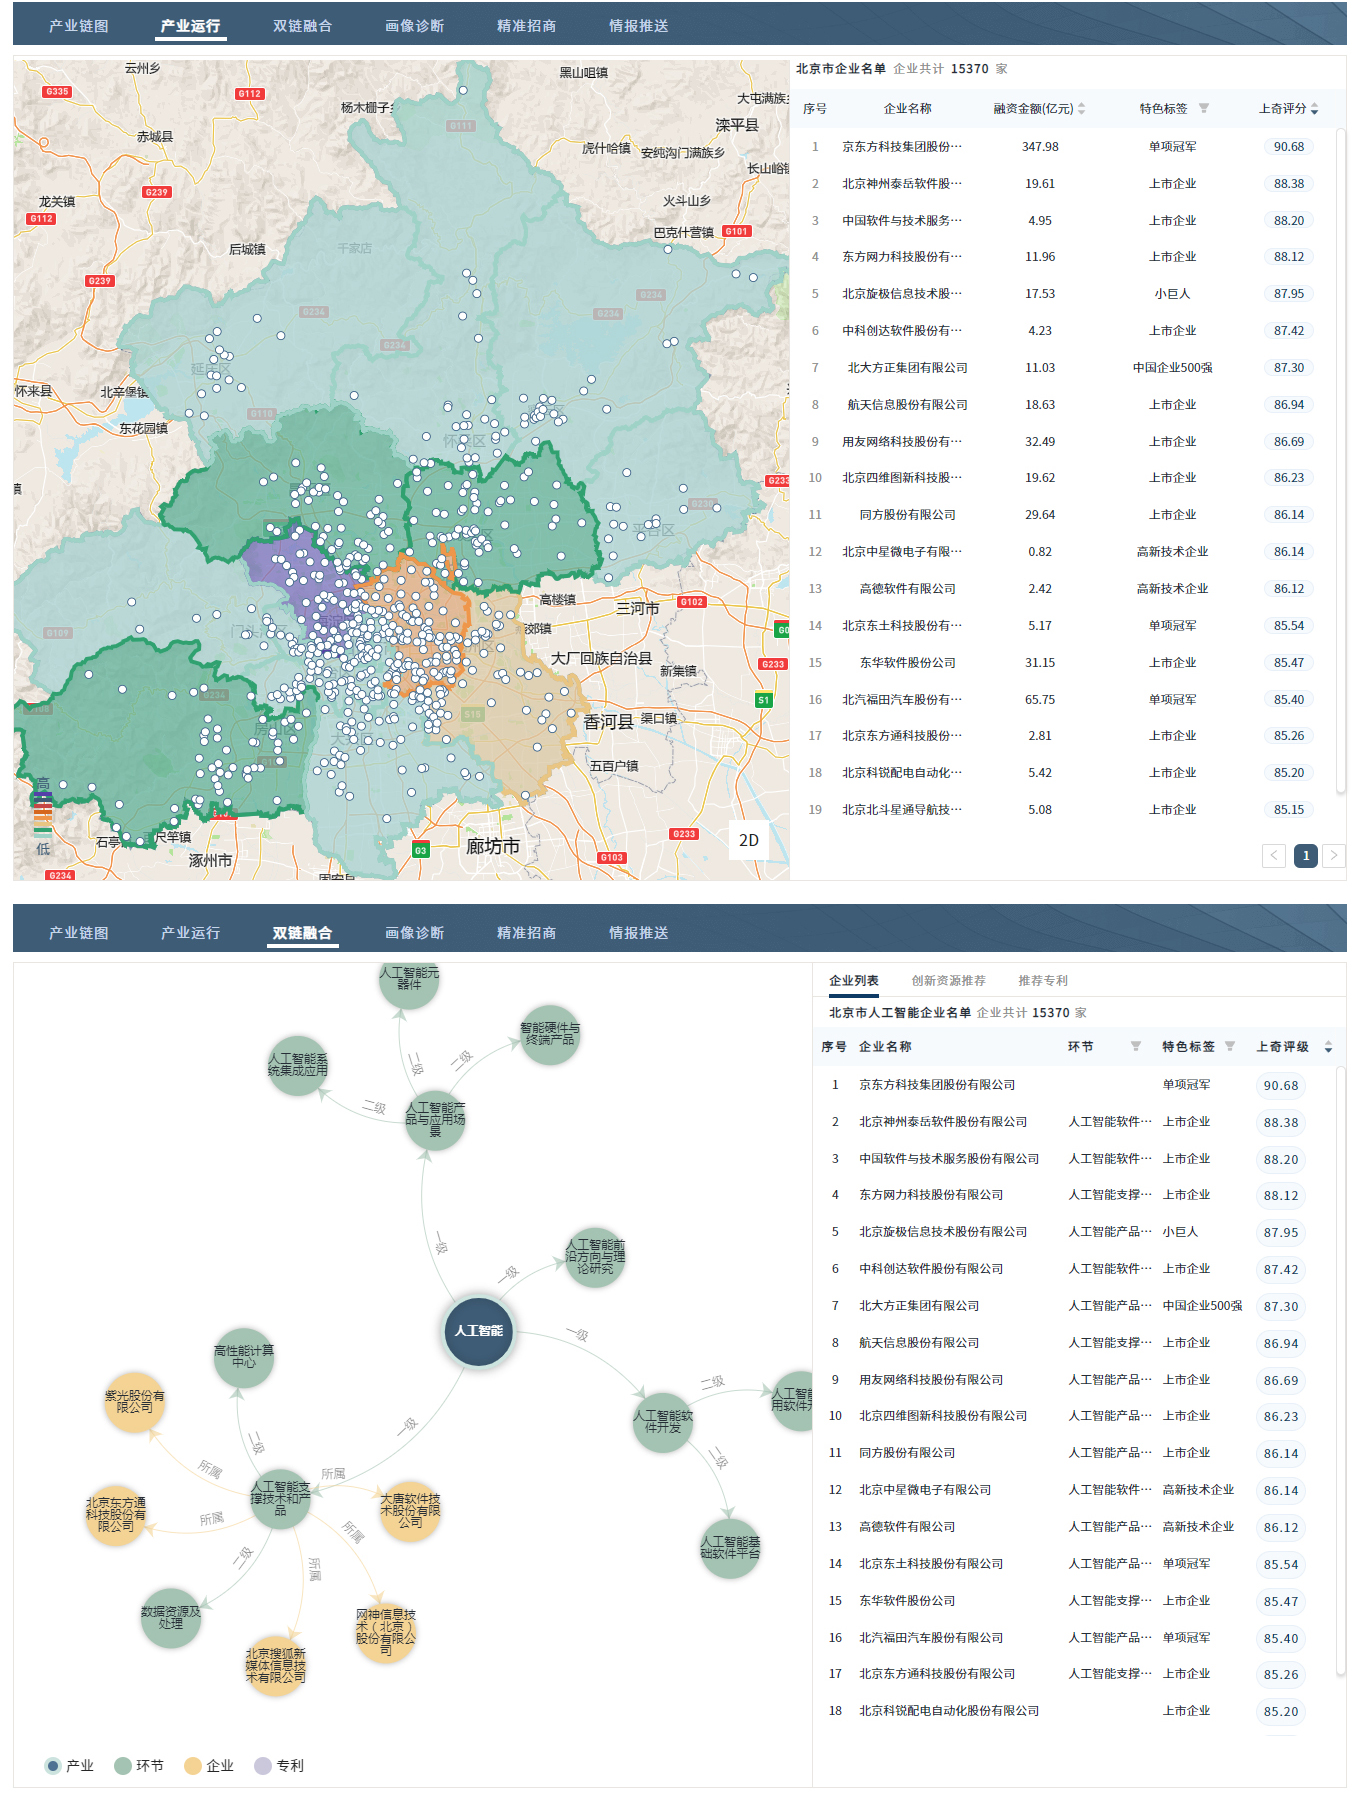Select page 1 in pagination
The image size is (1364, 1808).
(1305, 855)
